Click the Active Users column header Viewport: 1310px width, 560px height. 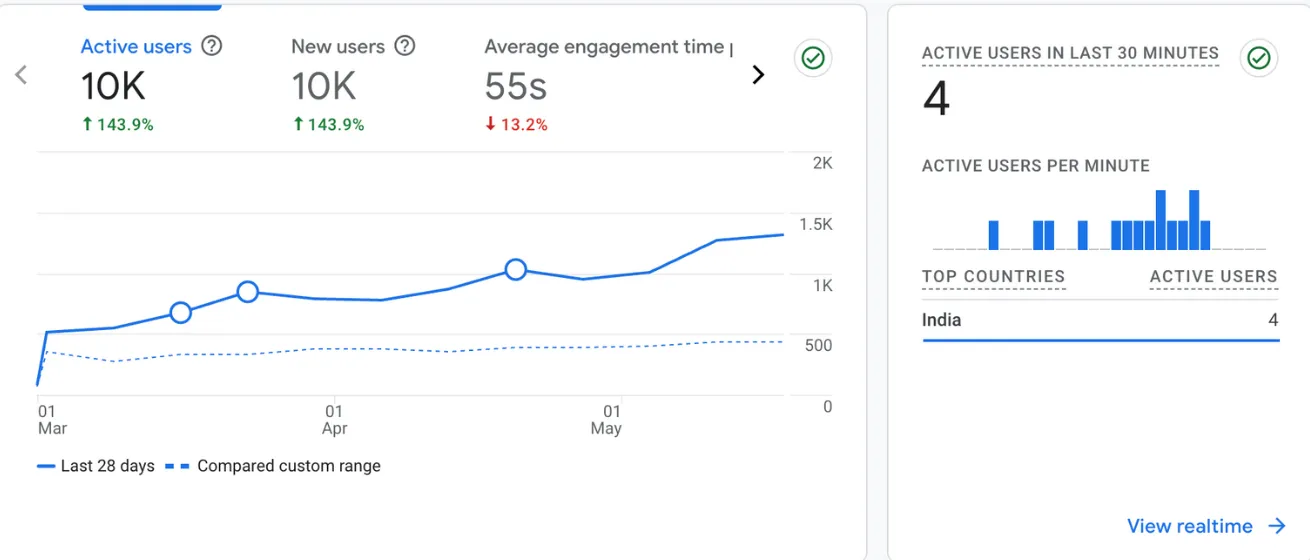pyautogui.click(x=1213, y=277)
